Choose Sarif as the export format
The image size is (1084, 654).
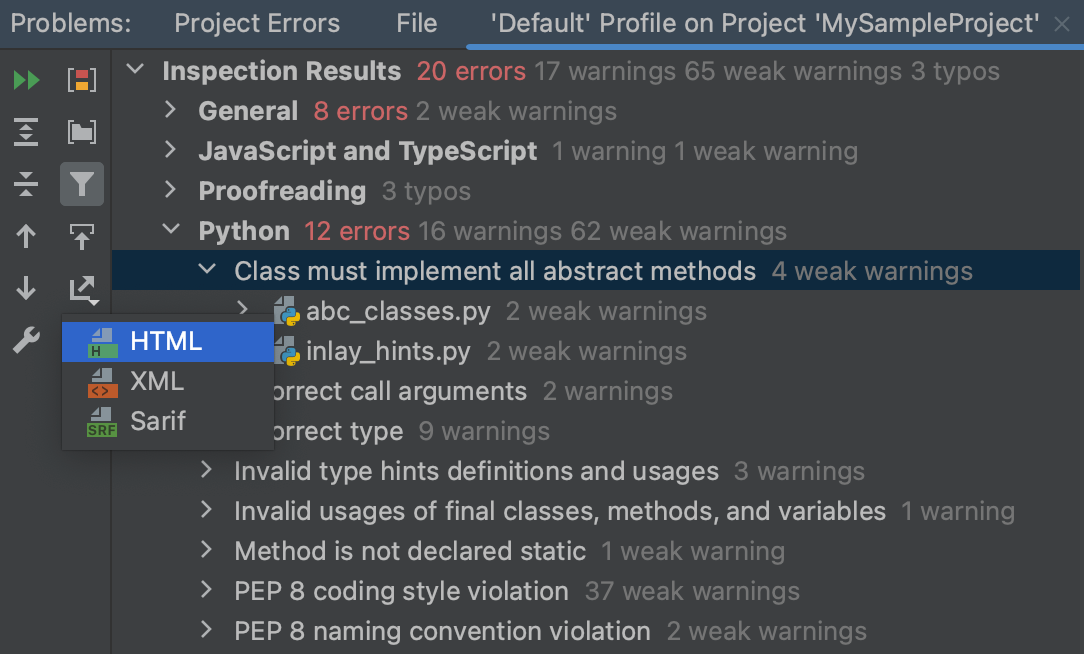(x=158, y=421)
